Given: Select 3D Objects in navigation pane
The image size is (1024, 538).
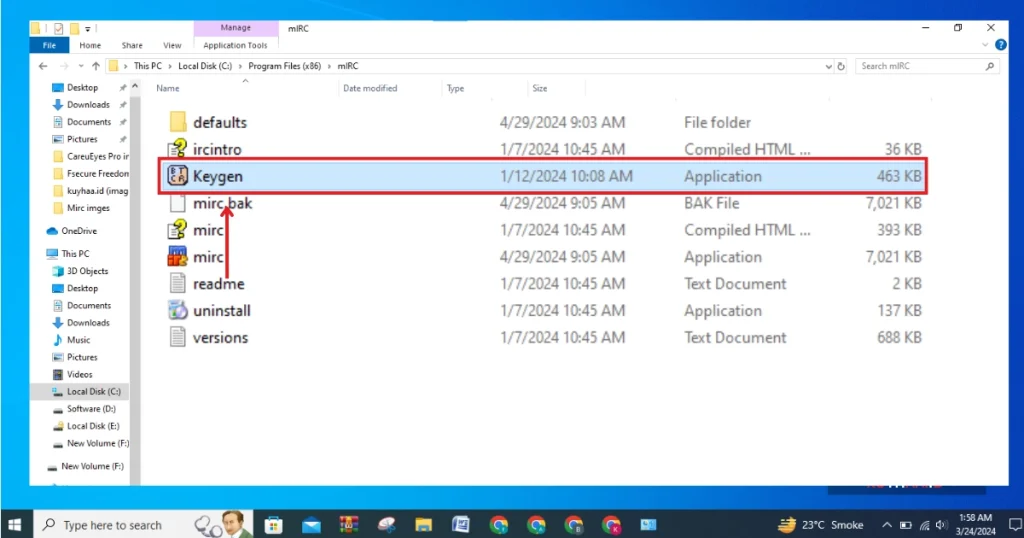Looking at the screenshot, I should [x=88, y=271].
